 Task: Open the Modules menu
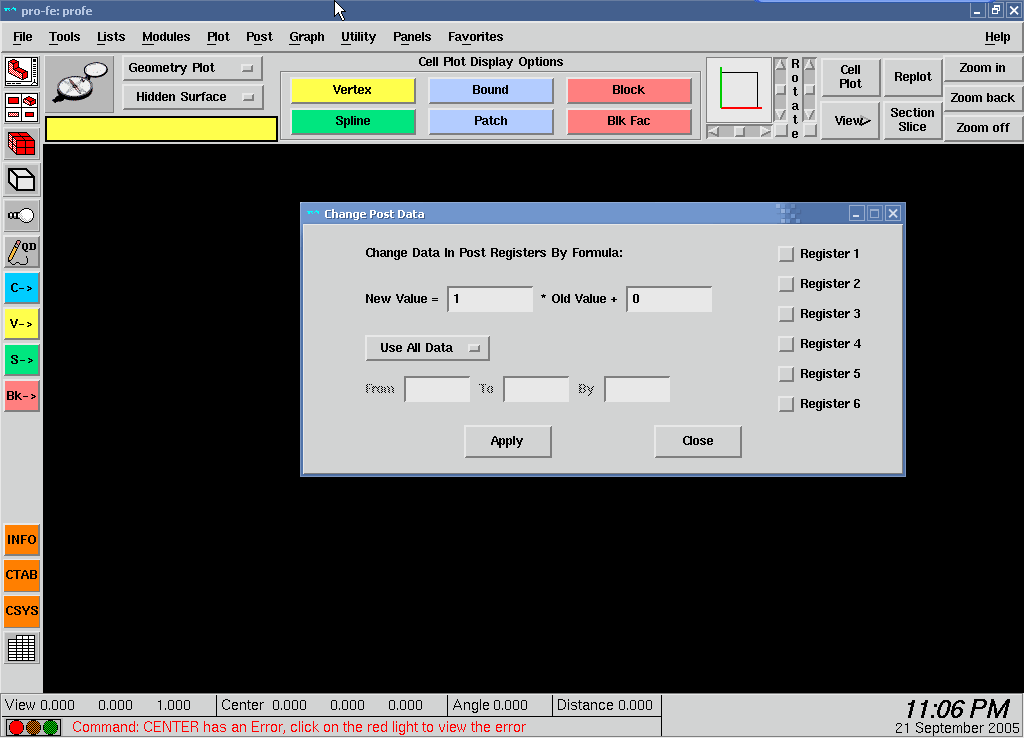[166, 37]
